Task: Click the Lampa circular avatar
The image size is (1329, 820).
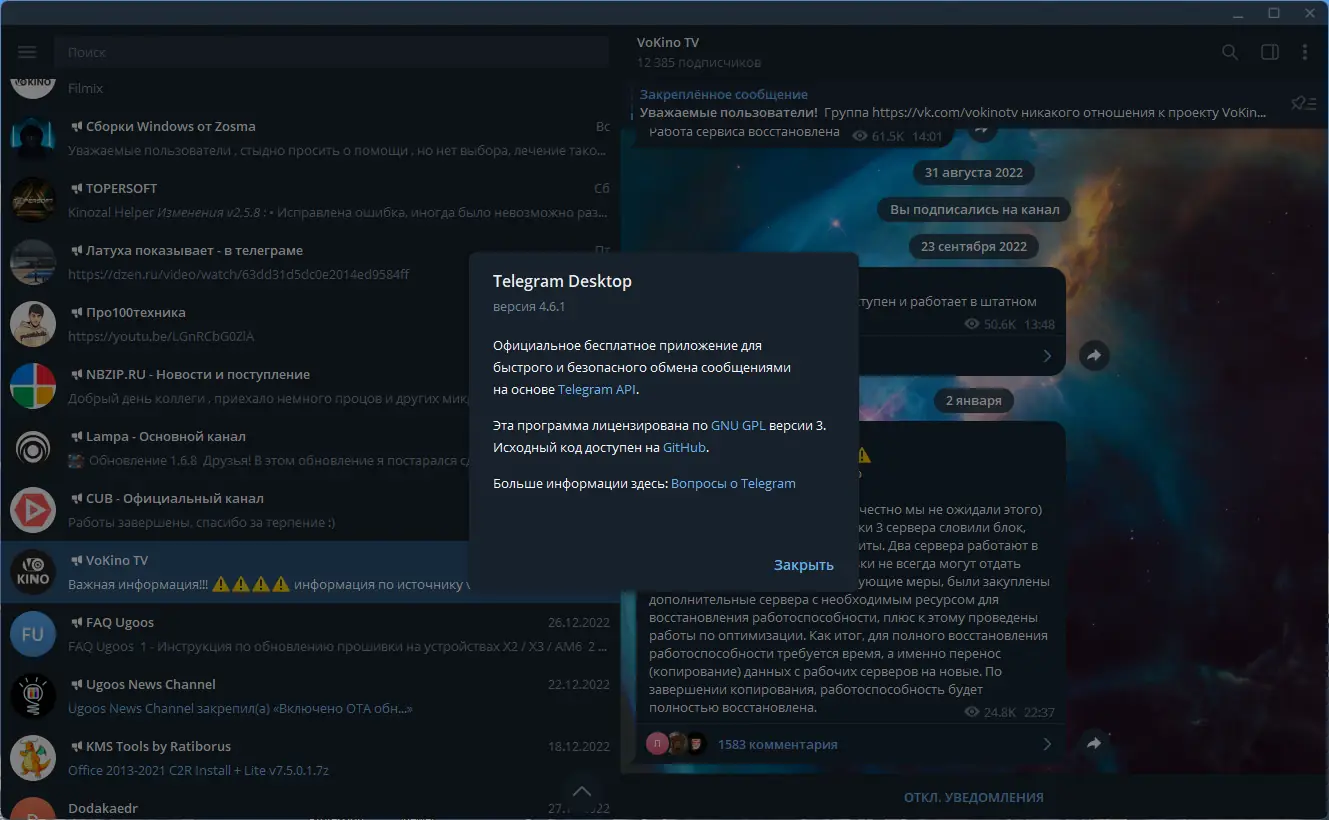Action: [x=33, y=449]
